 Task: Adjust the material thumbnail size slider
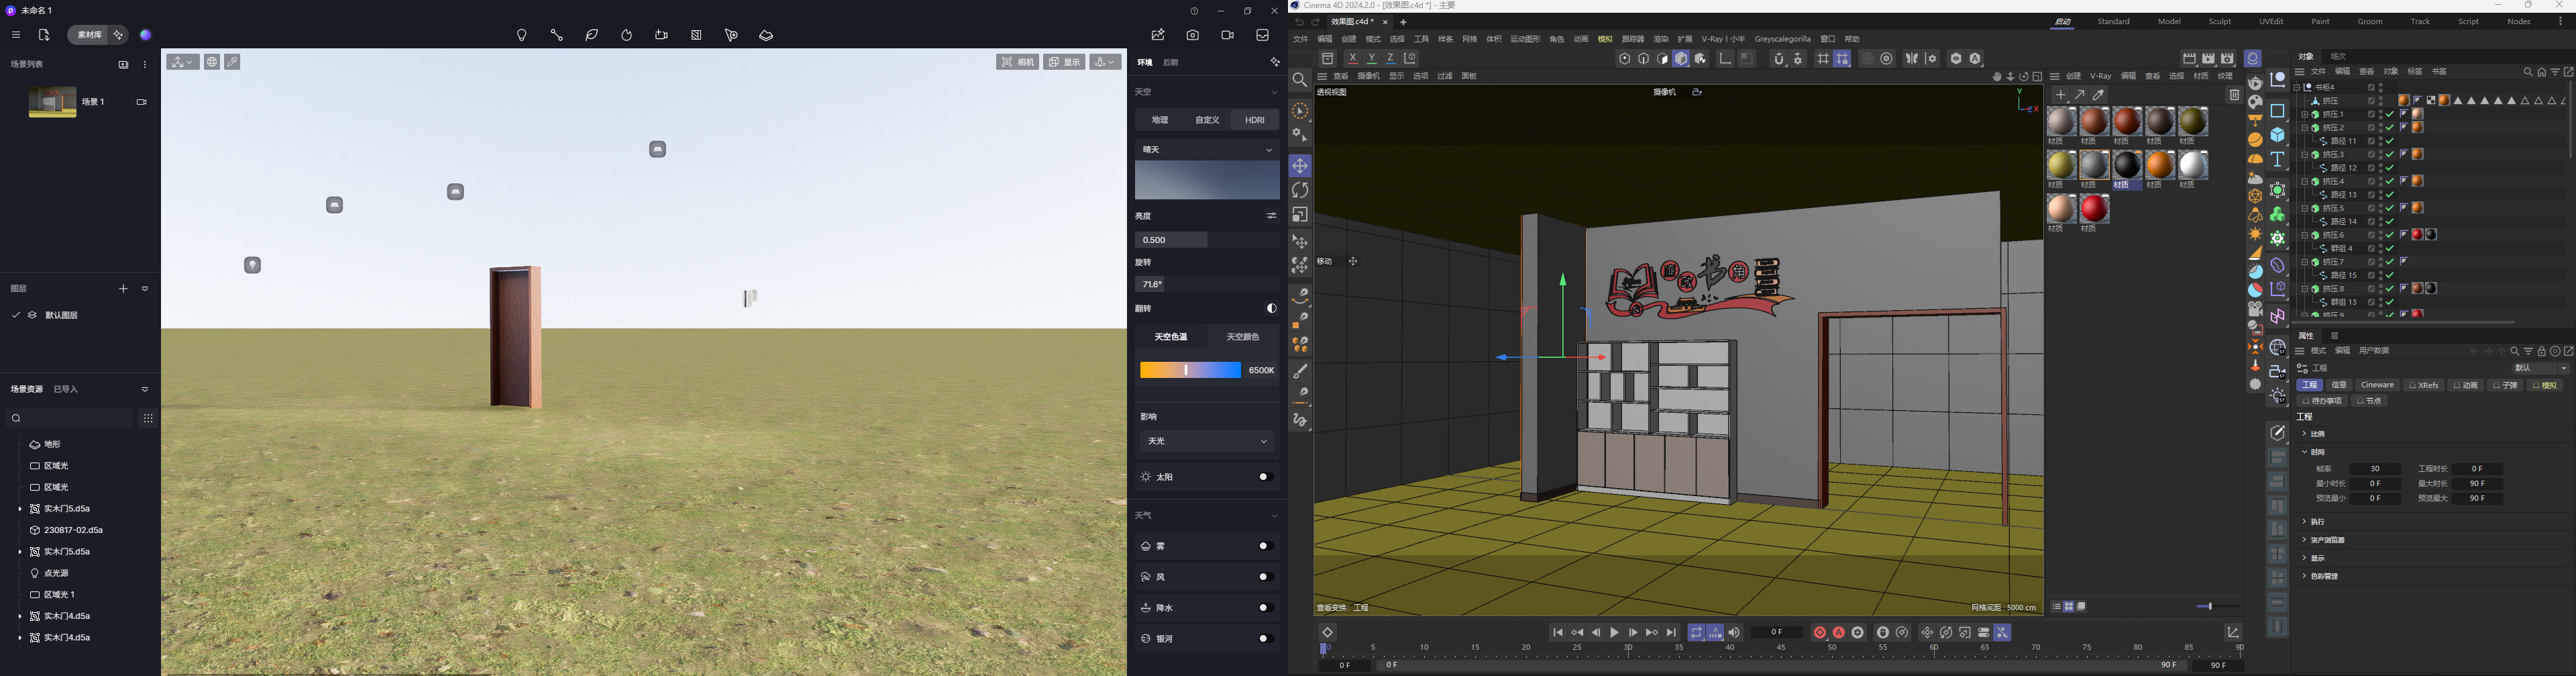click(x=2217, y=607)
